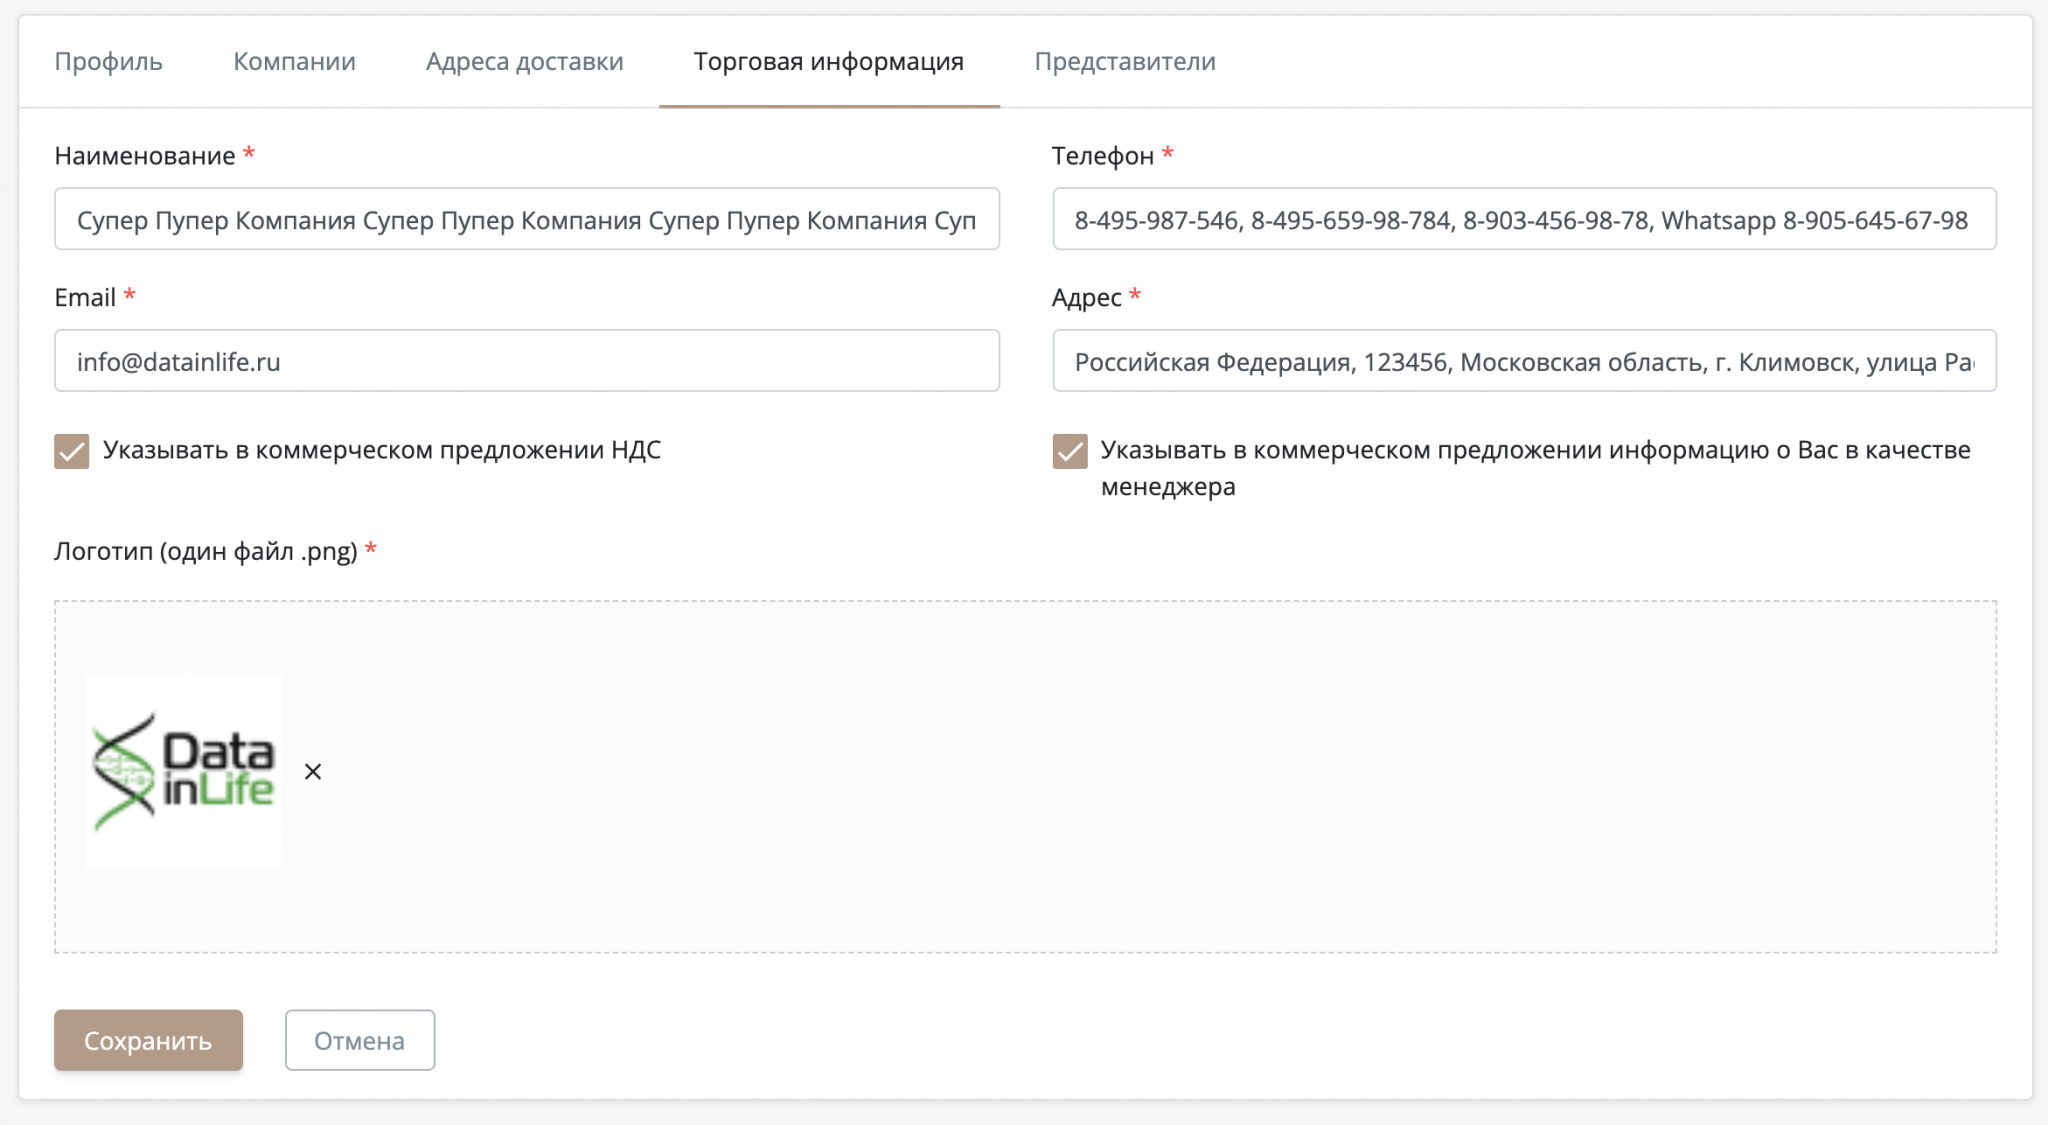This screenshot has width=2048, height=1125.
Task: Focus the Наименование input field
Action: tap(526, 219)
